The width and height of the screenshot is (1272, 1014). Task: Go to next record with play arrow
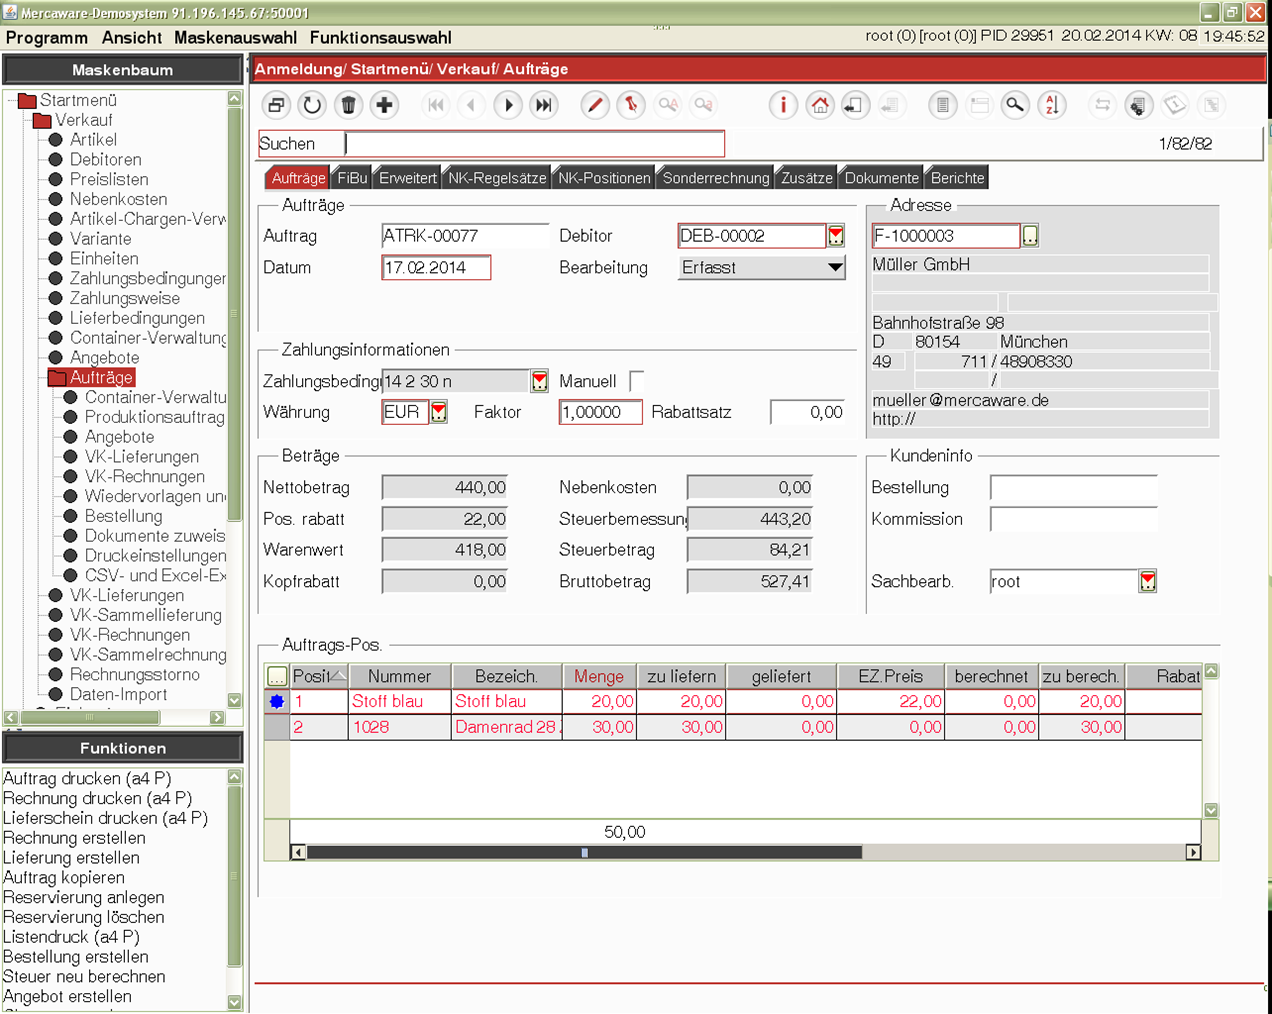tap(508, 105)
